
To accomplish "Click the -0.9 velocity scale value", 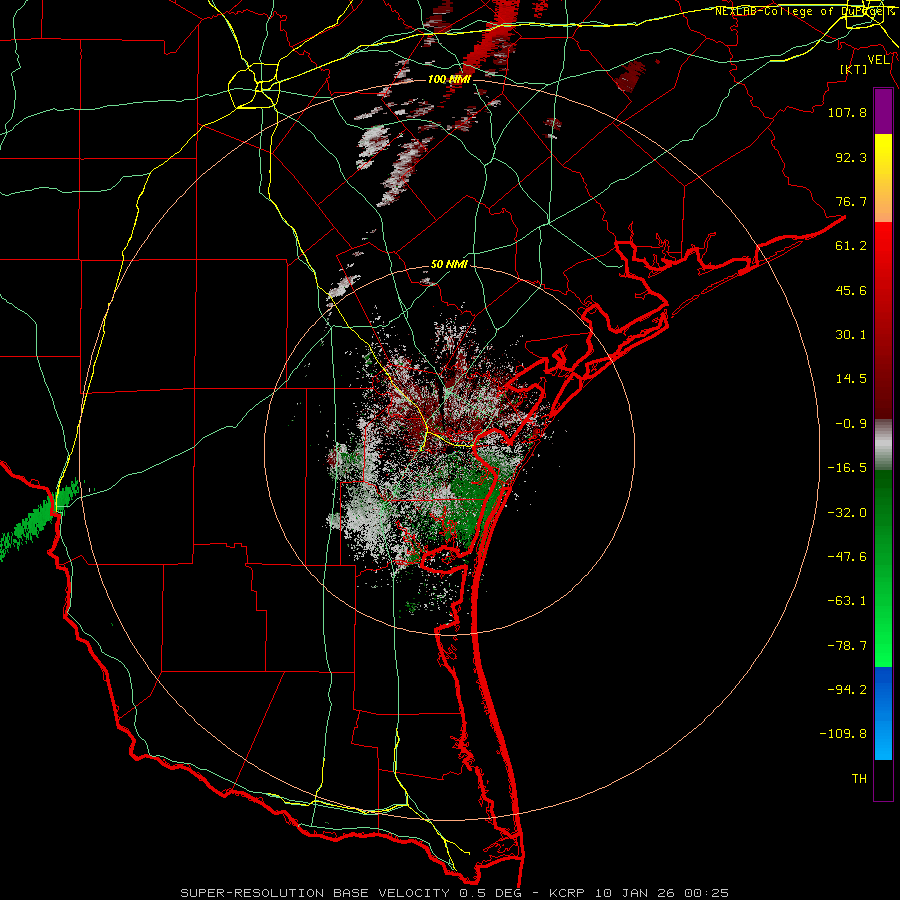I will (851, 424).
